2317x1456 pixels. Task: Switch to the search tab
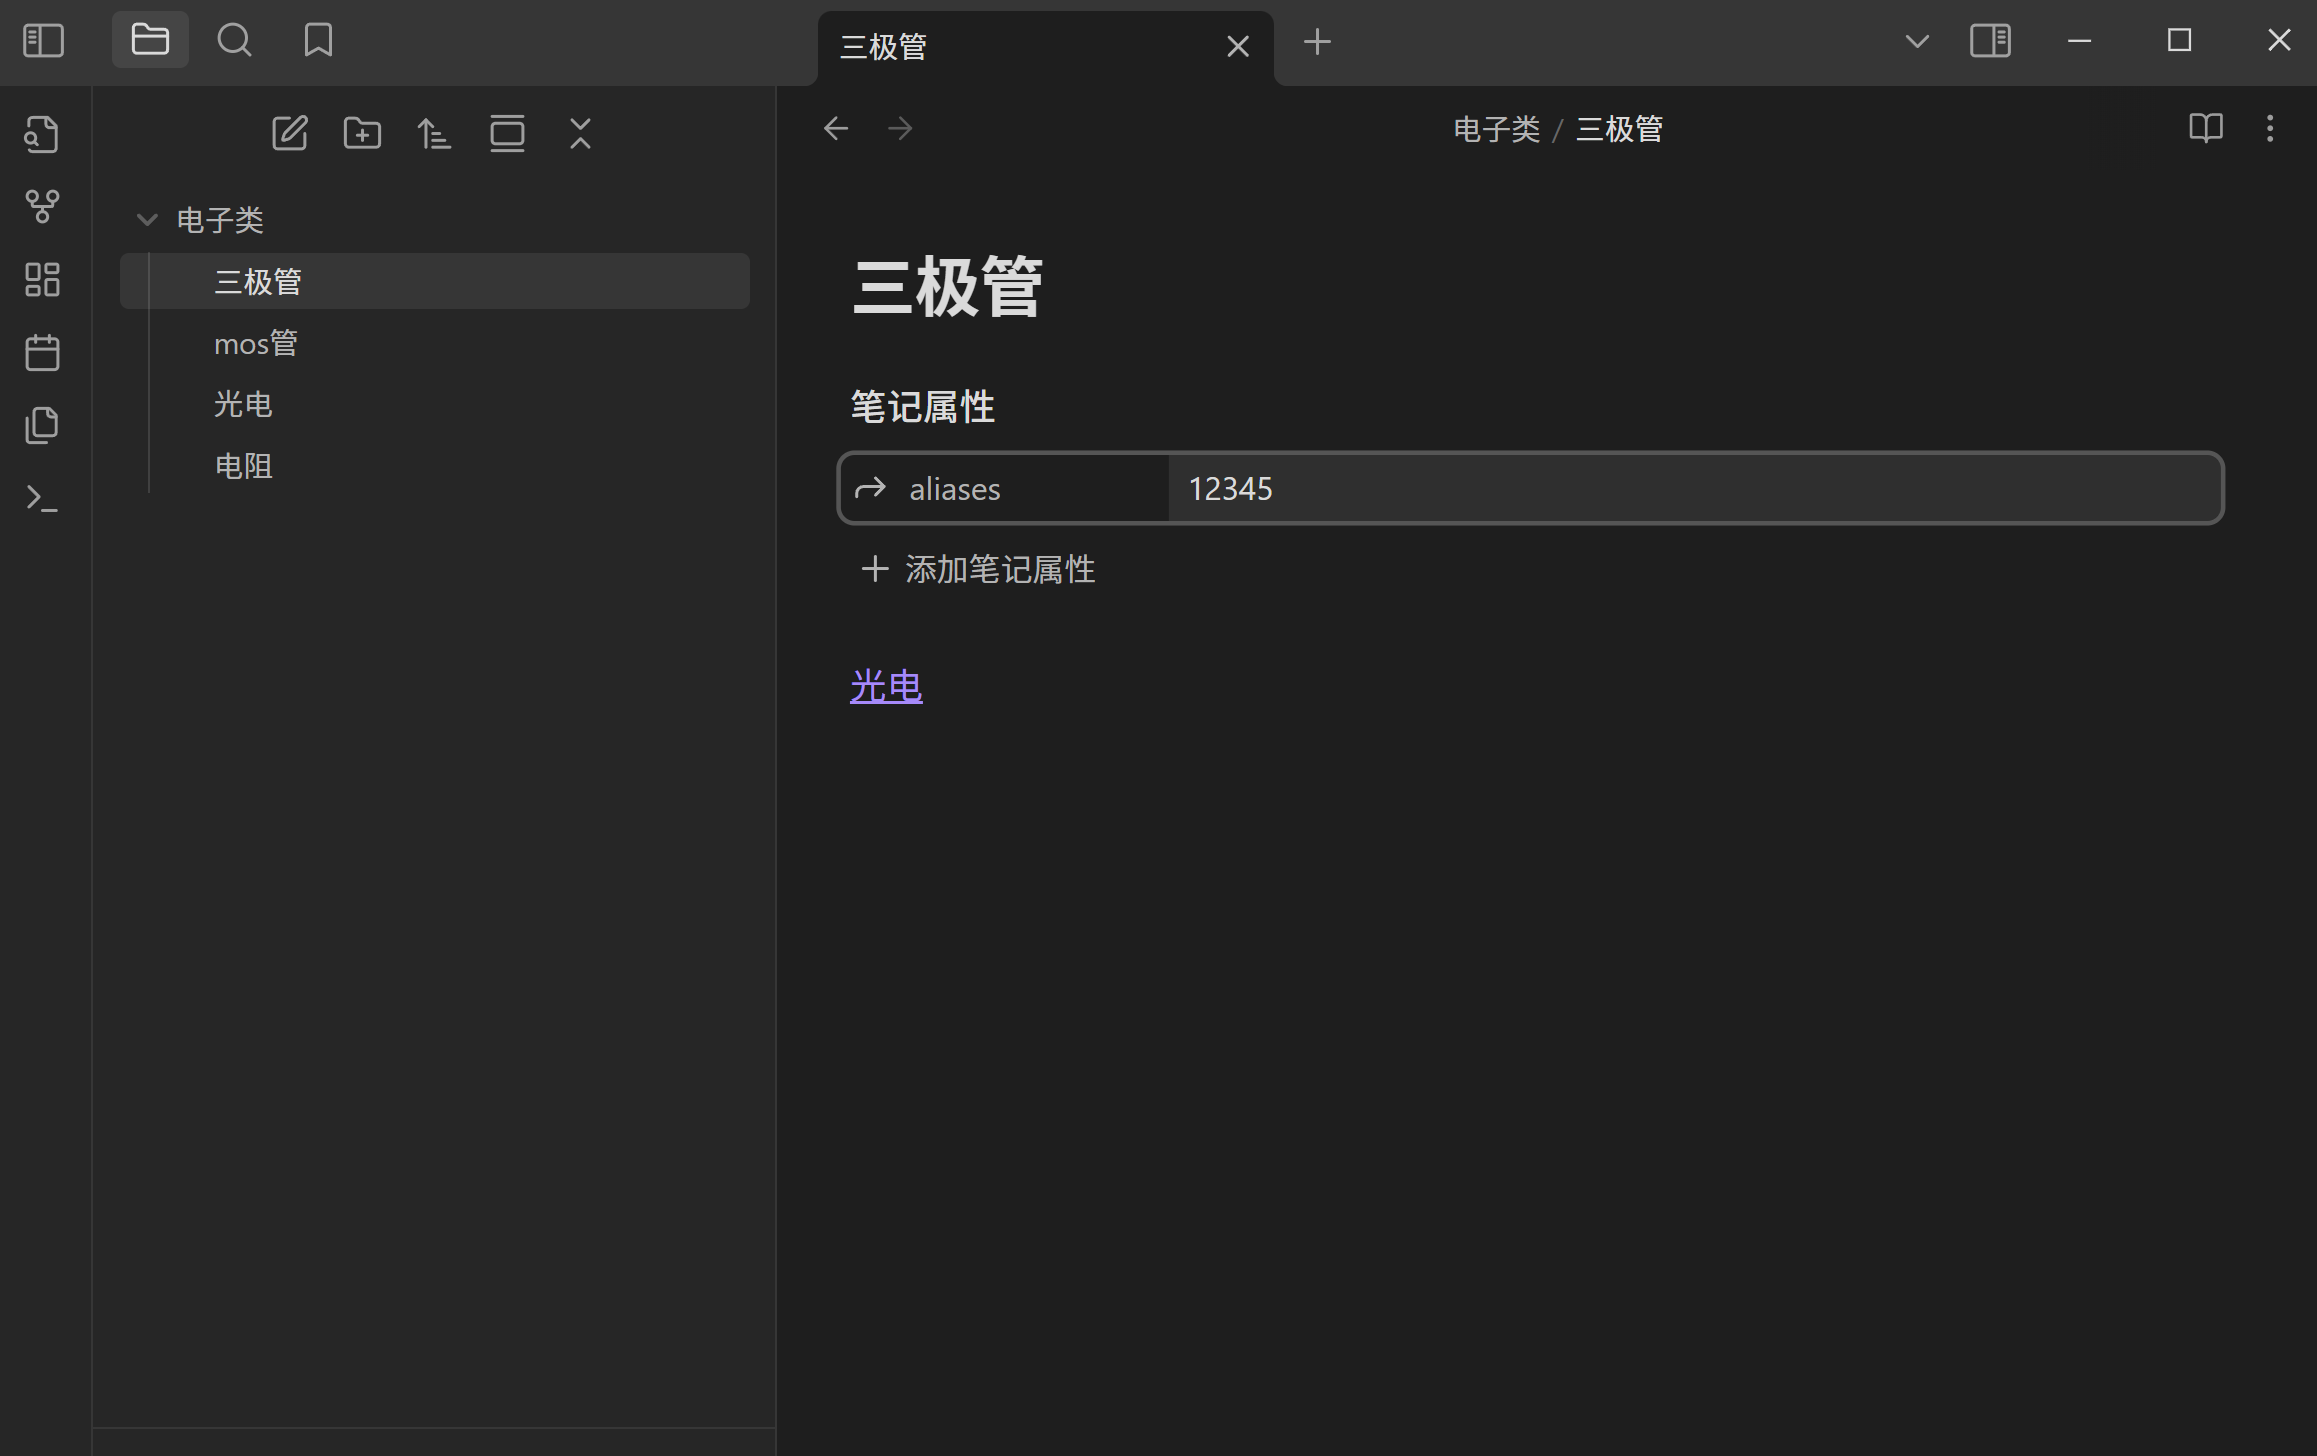(x=234, y=41)
